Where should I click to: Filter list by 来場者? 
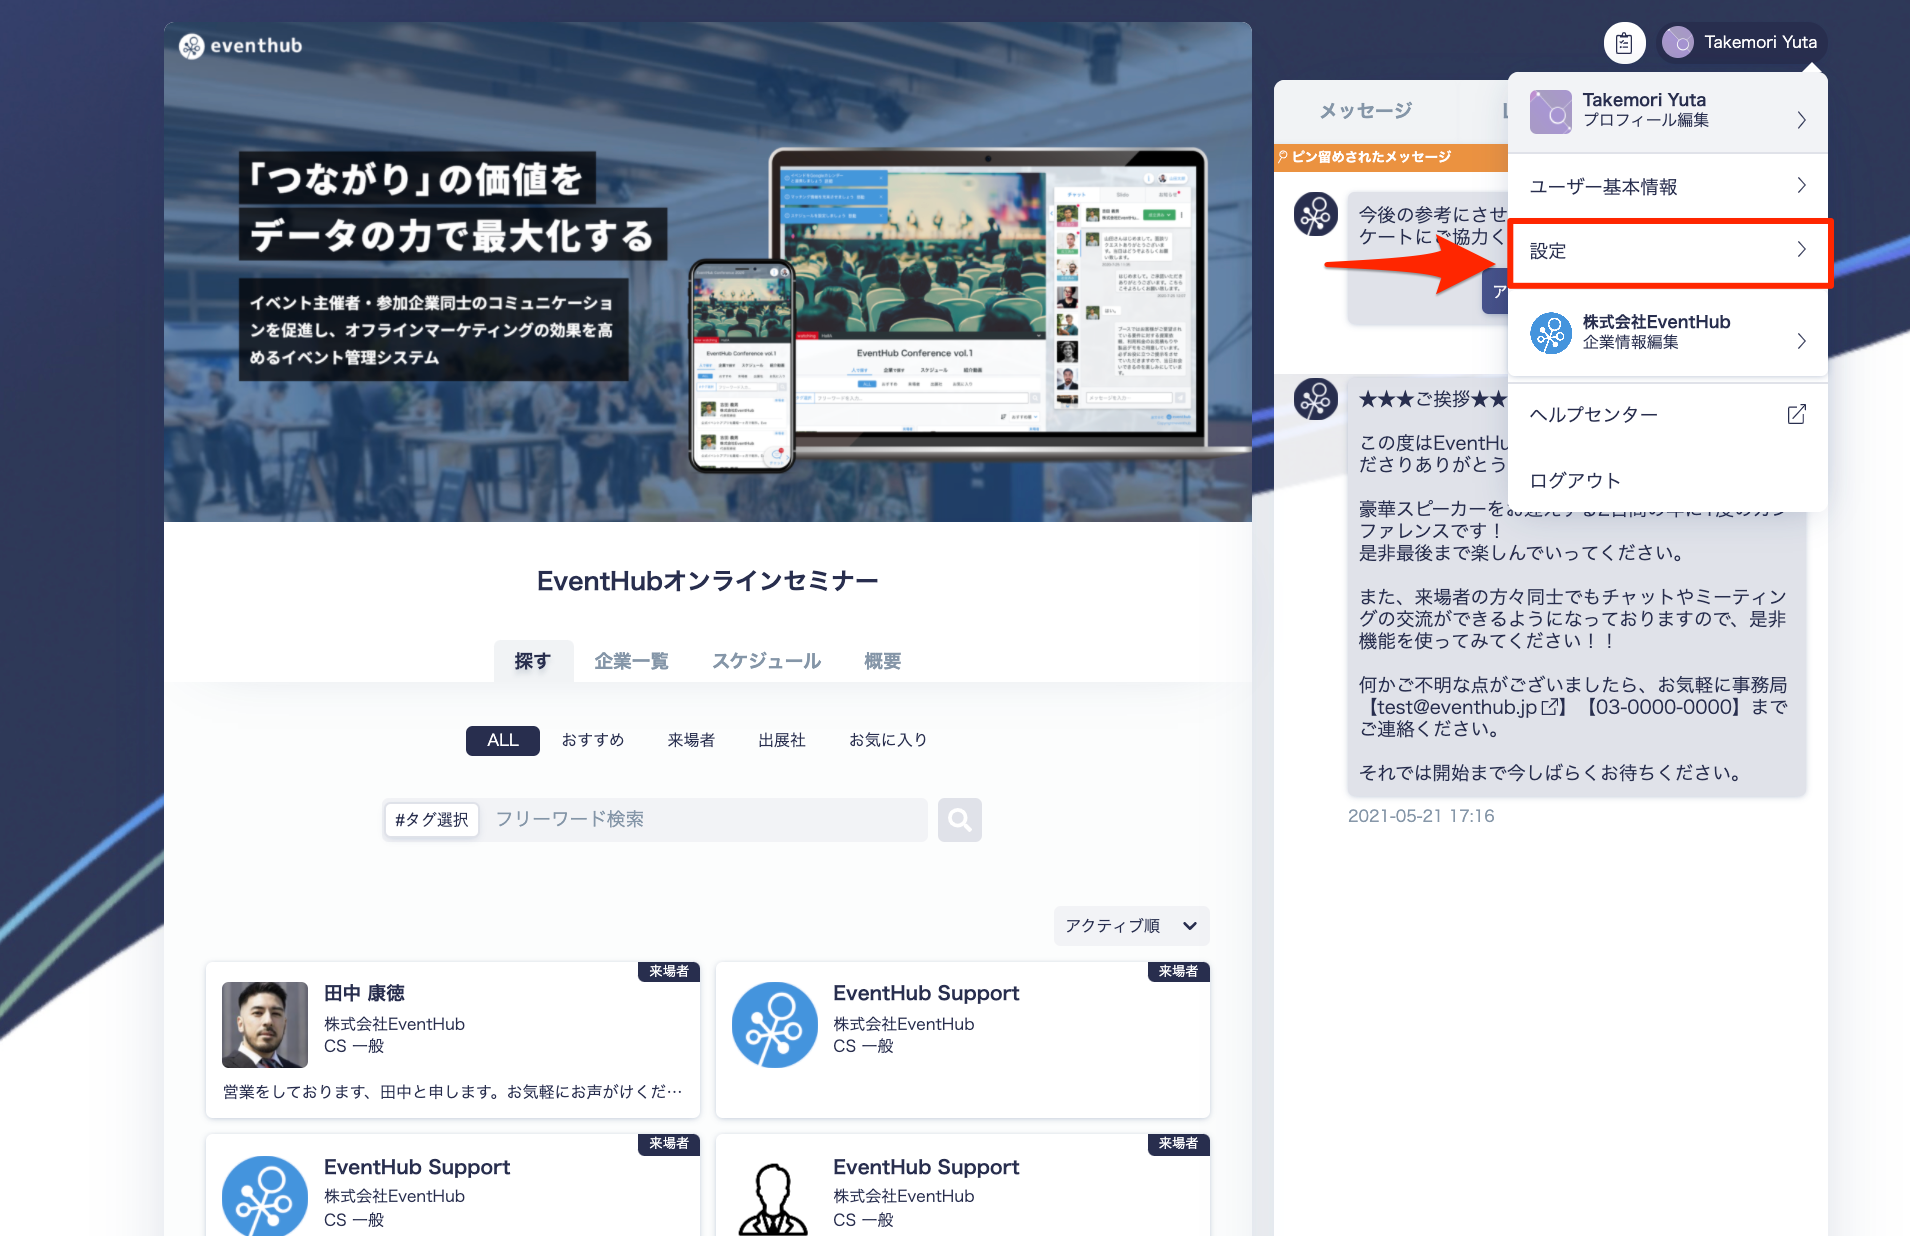(691, 740)
